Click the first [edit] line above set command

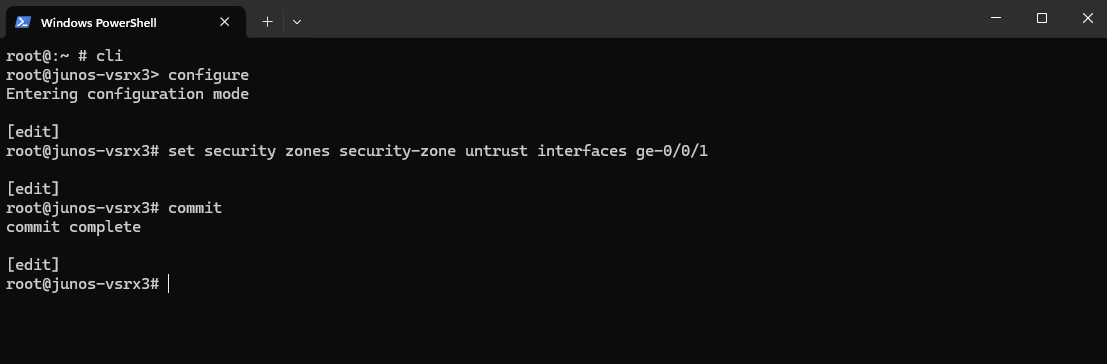click(32, 132)
